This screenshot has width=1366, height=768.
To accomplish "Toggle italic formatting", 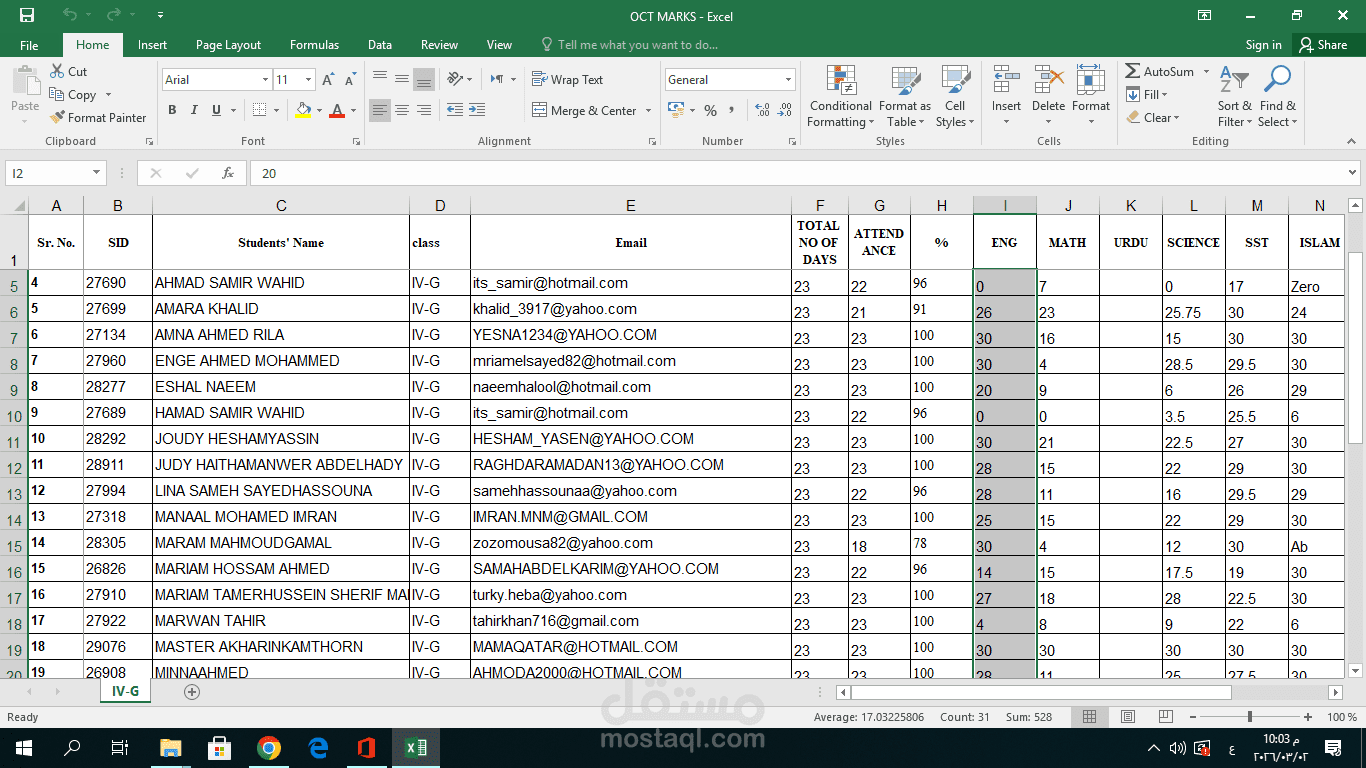I will click(x=194, y=110).
